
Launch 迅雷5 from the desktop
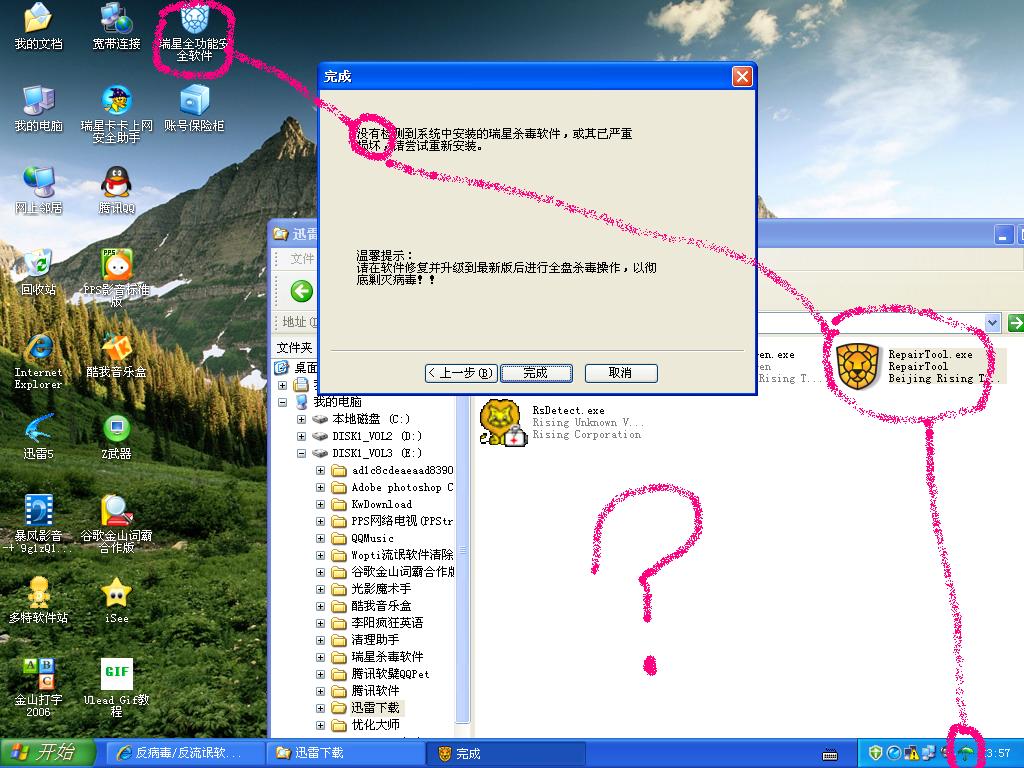pyautogui.click(x=39, y=436)
